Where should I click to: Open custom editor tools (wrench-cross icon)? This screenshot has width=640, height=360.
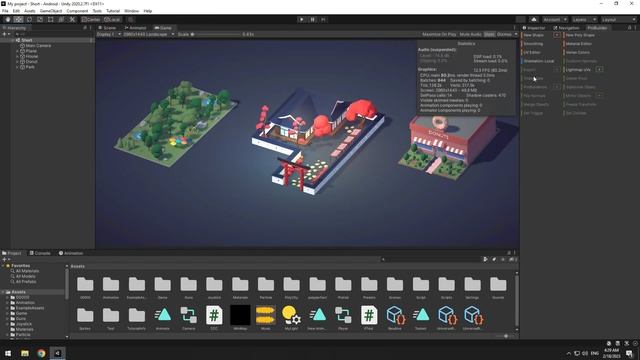(x=72, y=20)
